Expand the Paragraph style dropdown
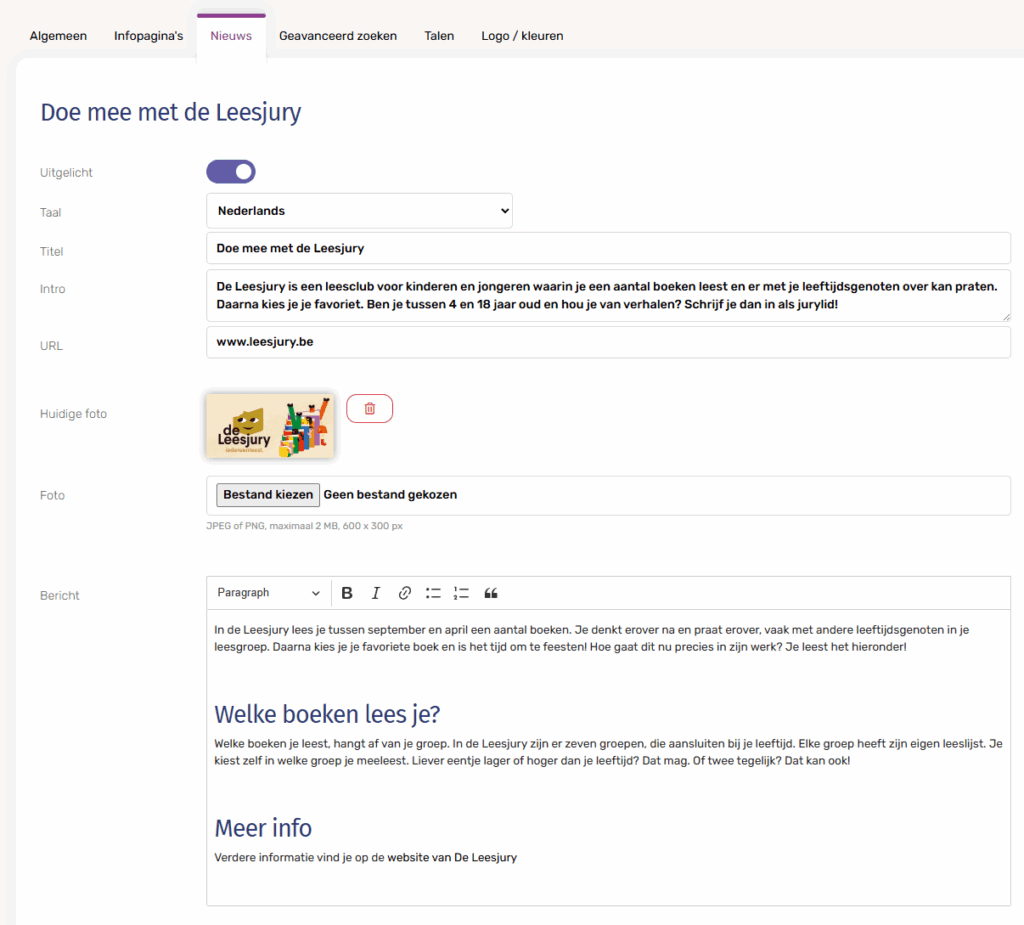The width and height of the screenshot is (1024, 925). [268, 593]
